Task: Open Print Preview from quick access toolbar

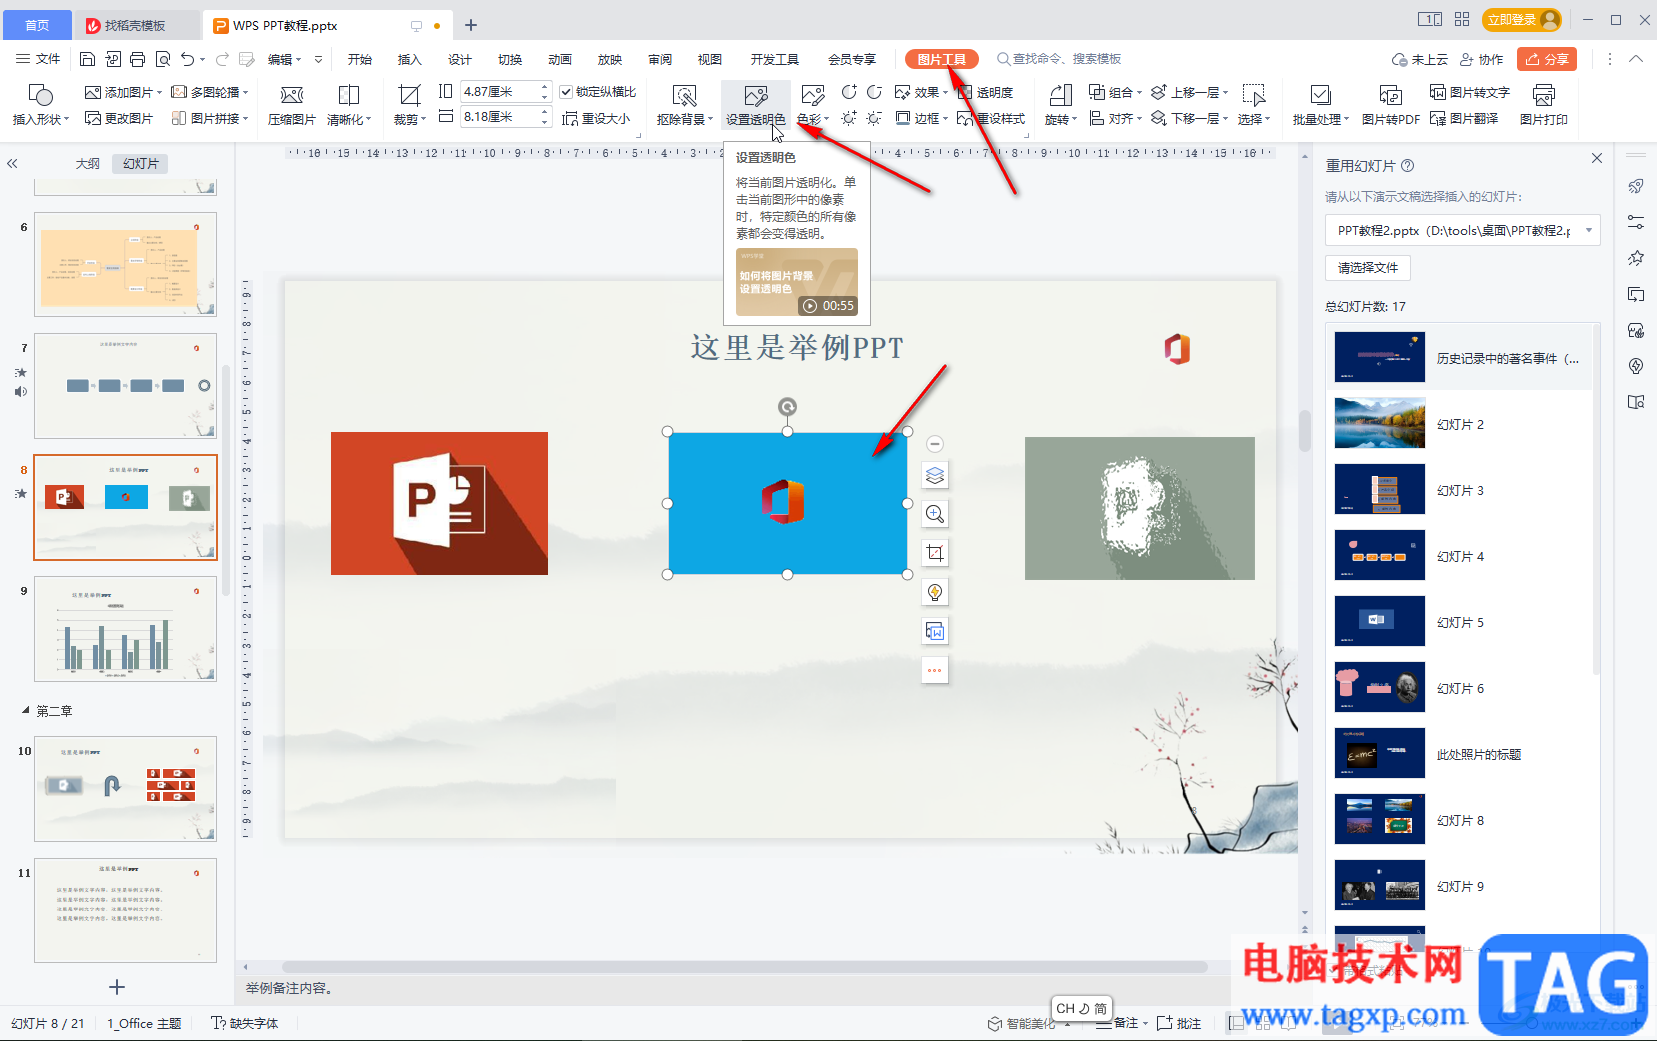Action: 162,59
